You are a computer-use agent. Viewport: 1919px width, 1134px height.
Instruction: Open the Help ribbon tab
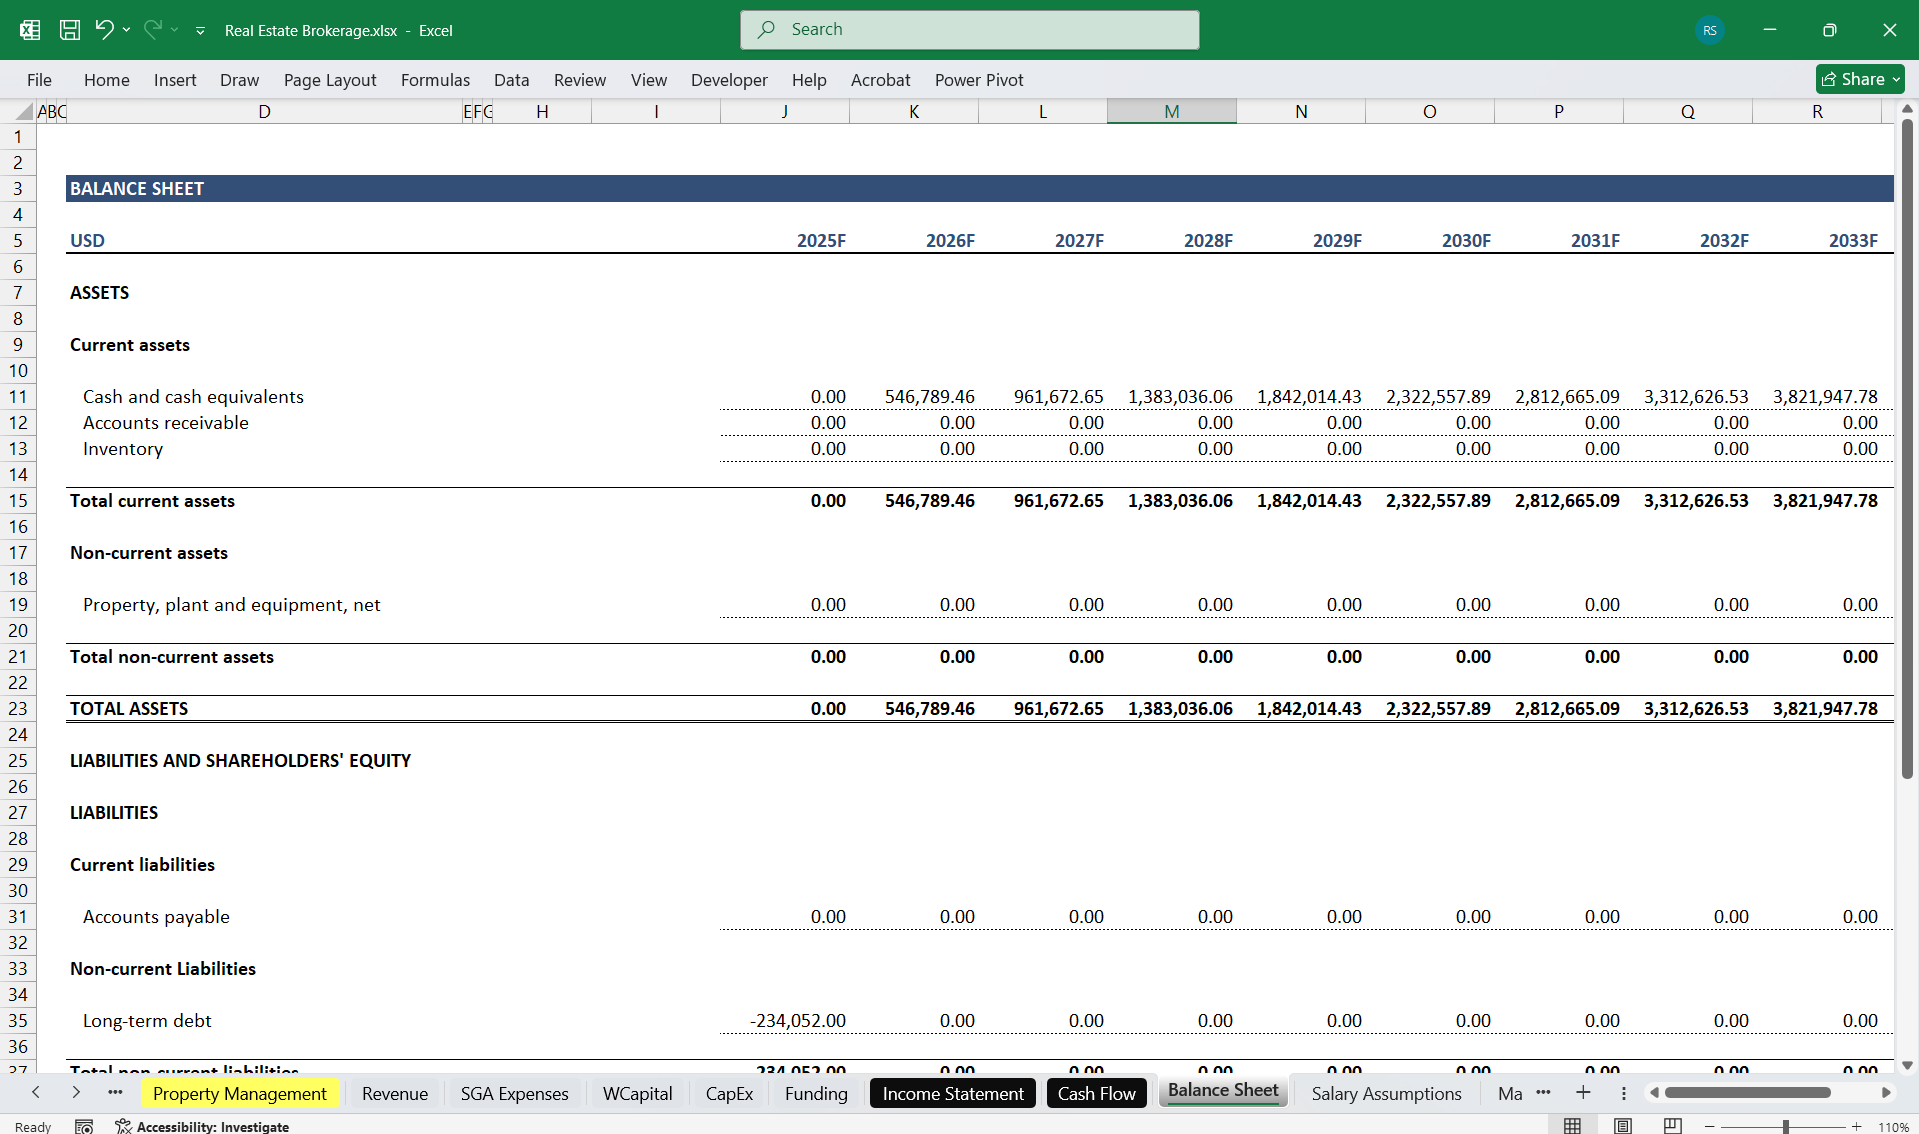click(x=809, y=80)
